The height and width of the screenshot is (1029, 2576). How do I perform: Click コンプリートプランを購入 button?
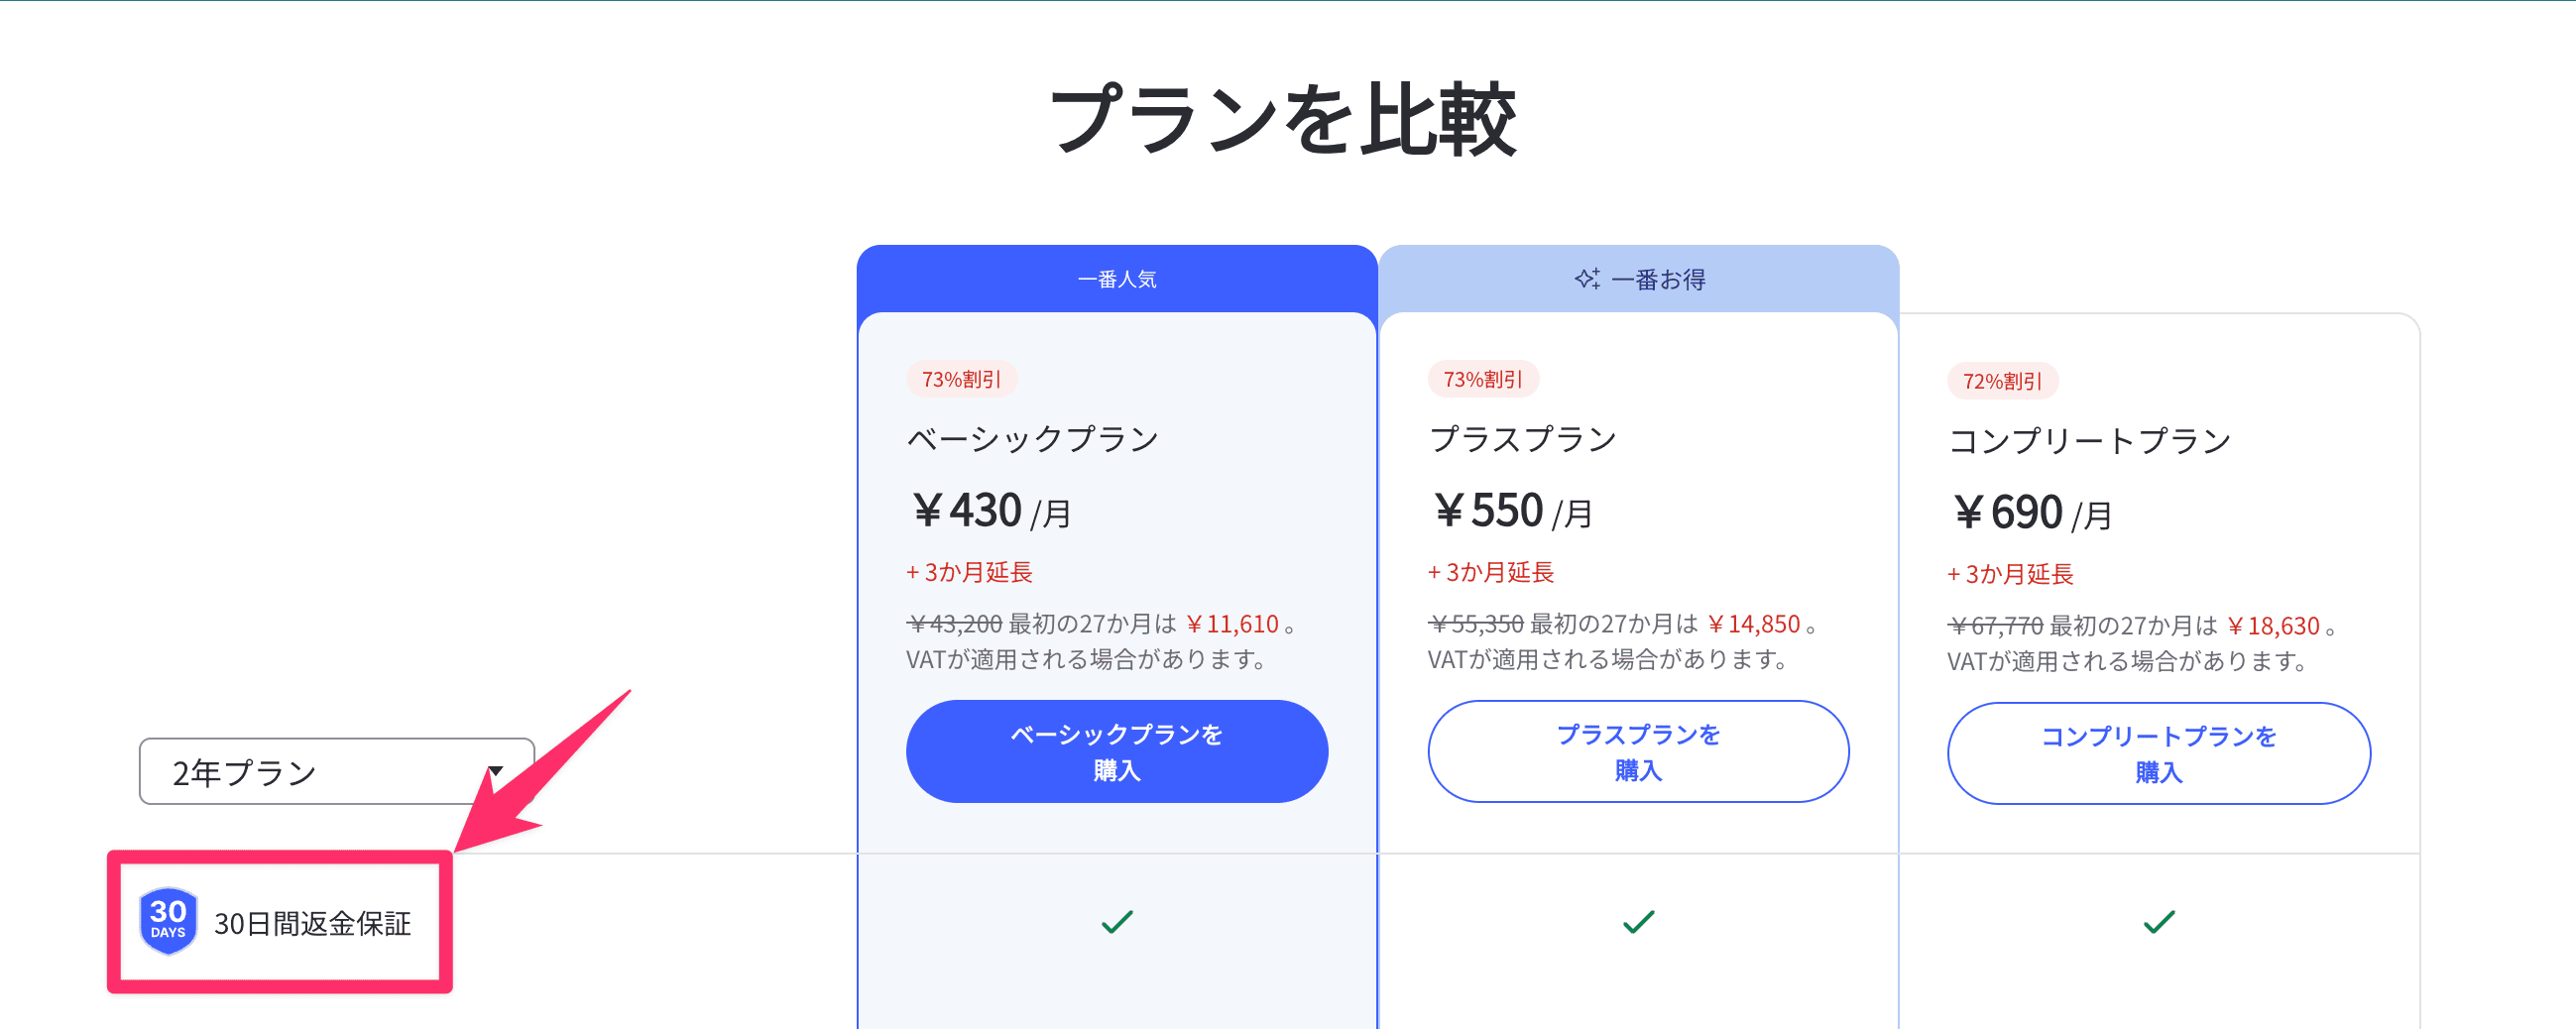point(2159,753)
